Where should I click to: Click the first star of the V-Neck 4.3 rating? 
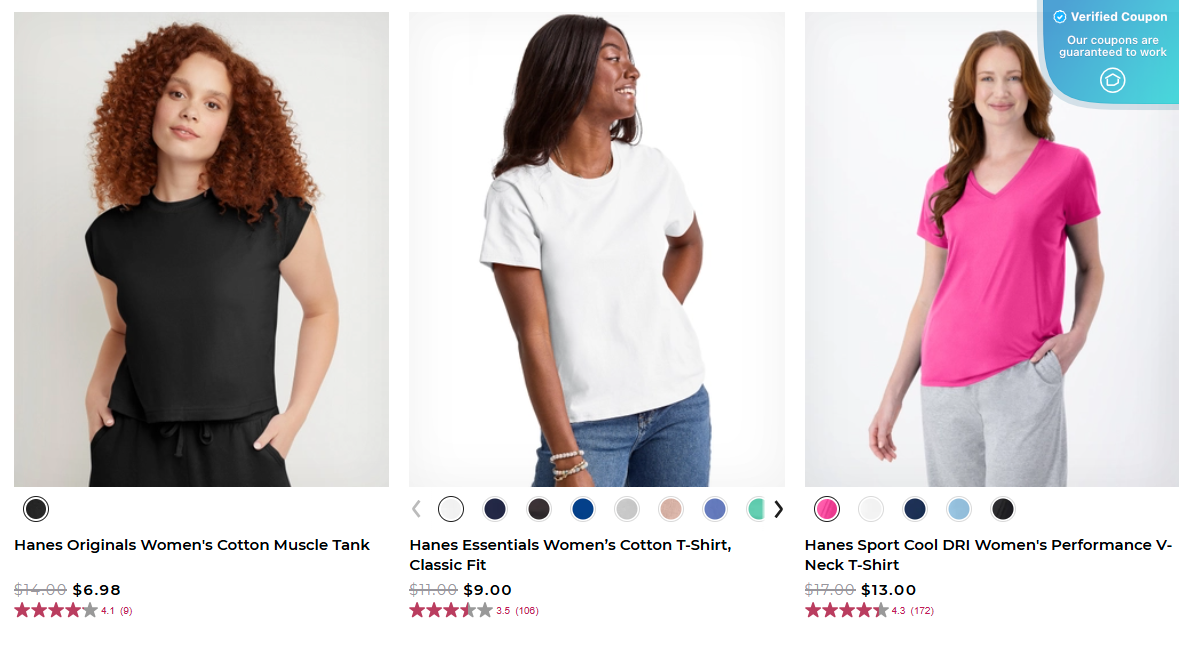pyautogui.click(x=811, y=610)
